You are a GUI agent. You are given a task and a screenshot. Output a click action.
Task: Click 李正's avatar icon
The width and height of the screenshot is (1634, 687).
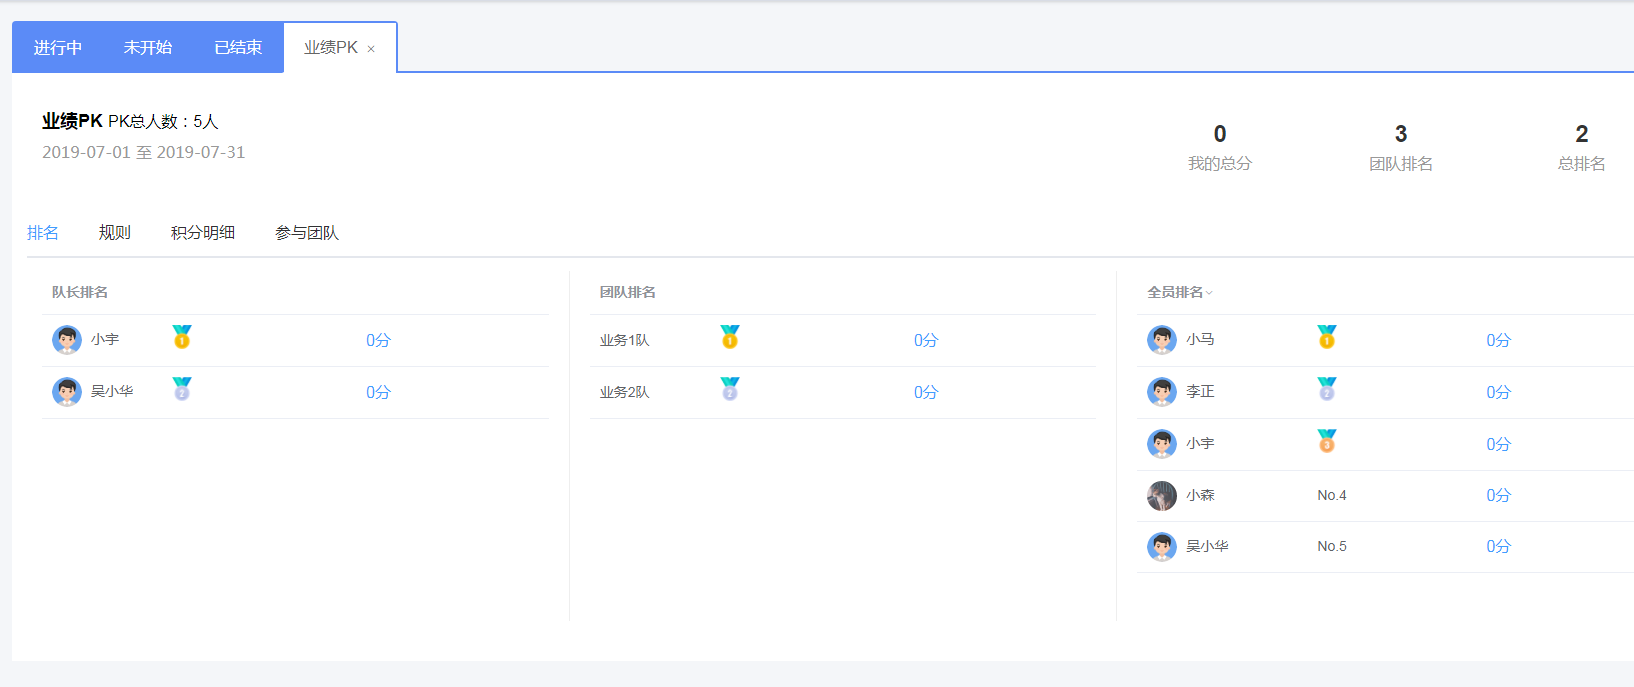(x=1162, y=392)
